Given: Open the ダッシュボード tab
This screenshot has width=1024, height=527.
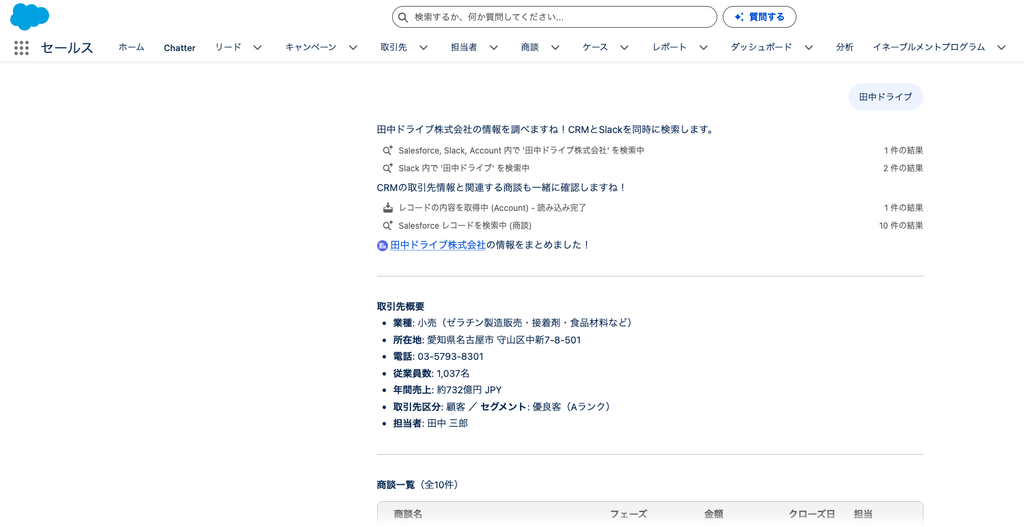Looking at the screenshot, I should pos(761,47).
